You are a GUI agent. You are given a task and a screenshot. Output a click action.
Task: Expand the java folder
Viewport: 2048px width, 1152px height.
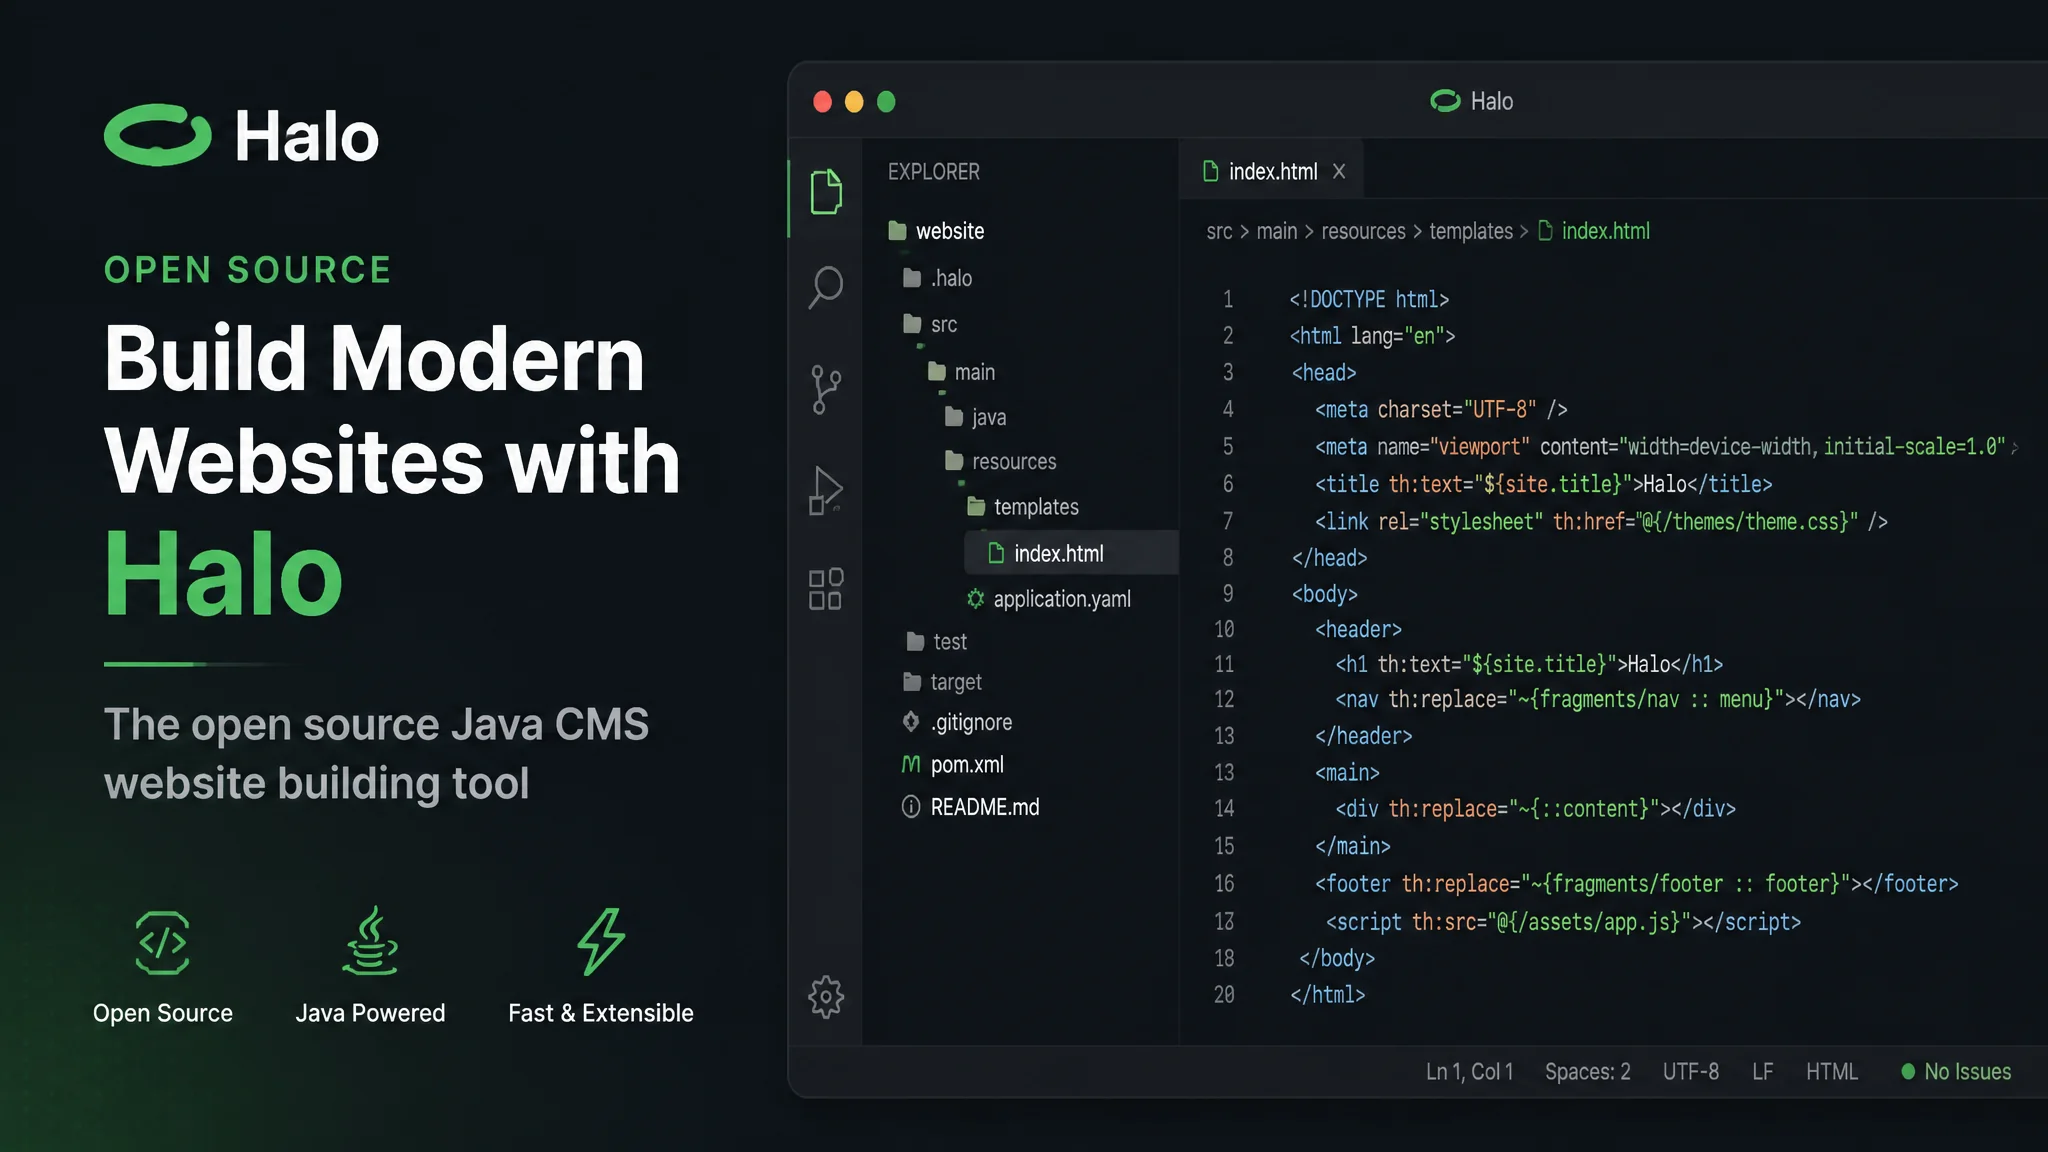pos(976,417)
